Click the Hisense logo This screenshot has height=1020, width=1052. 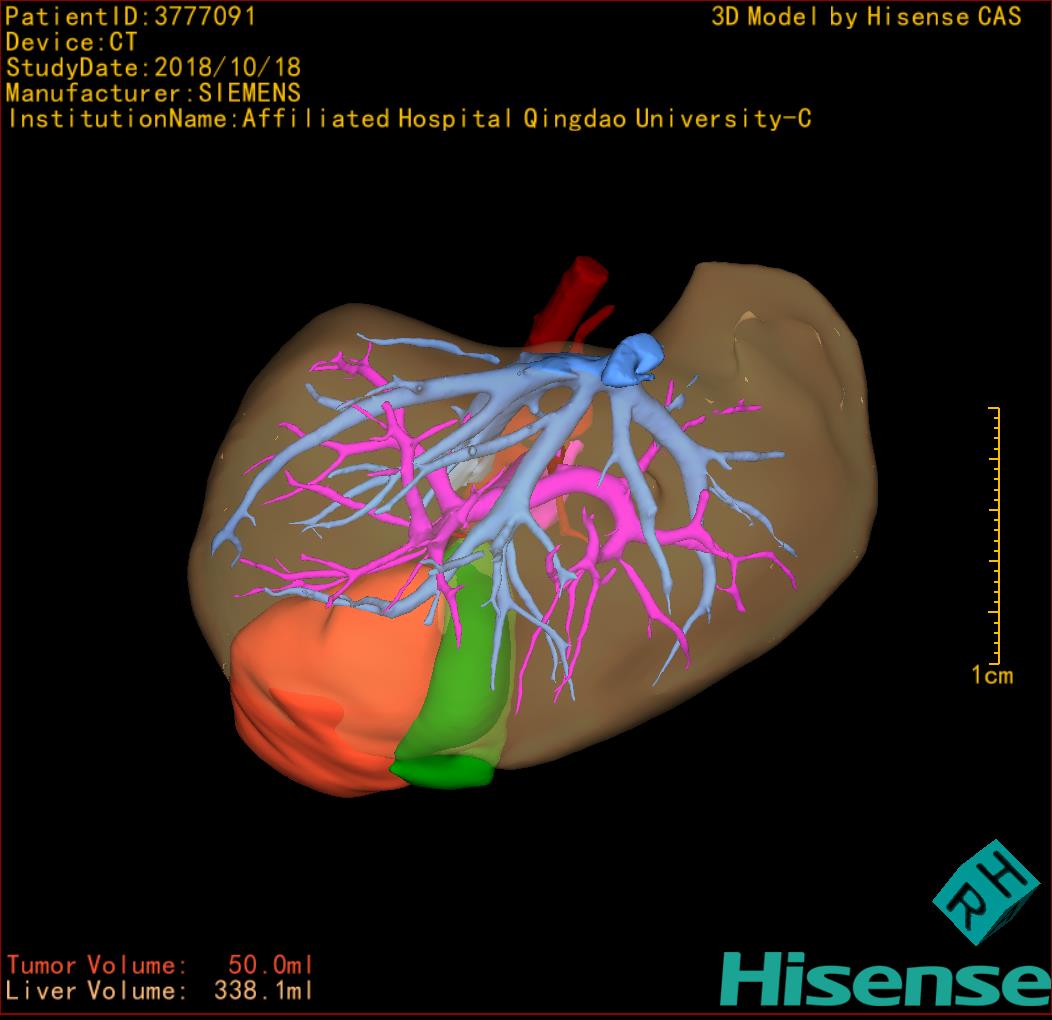(886, 980)
